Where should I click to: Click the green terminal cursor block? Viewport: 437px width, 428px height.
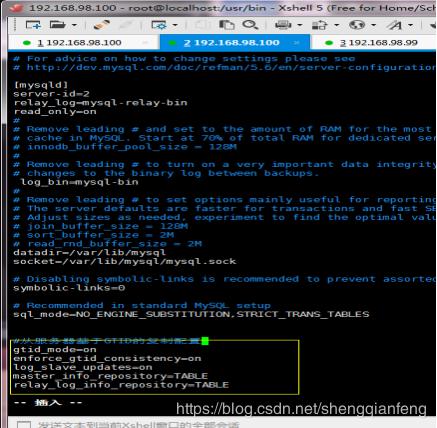(x=205, y=341)
